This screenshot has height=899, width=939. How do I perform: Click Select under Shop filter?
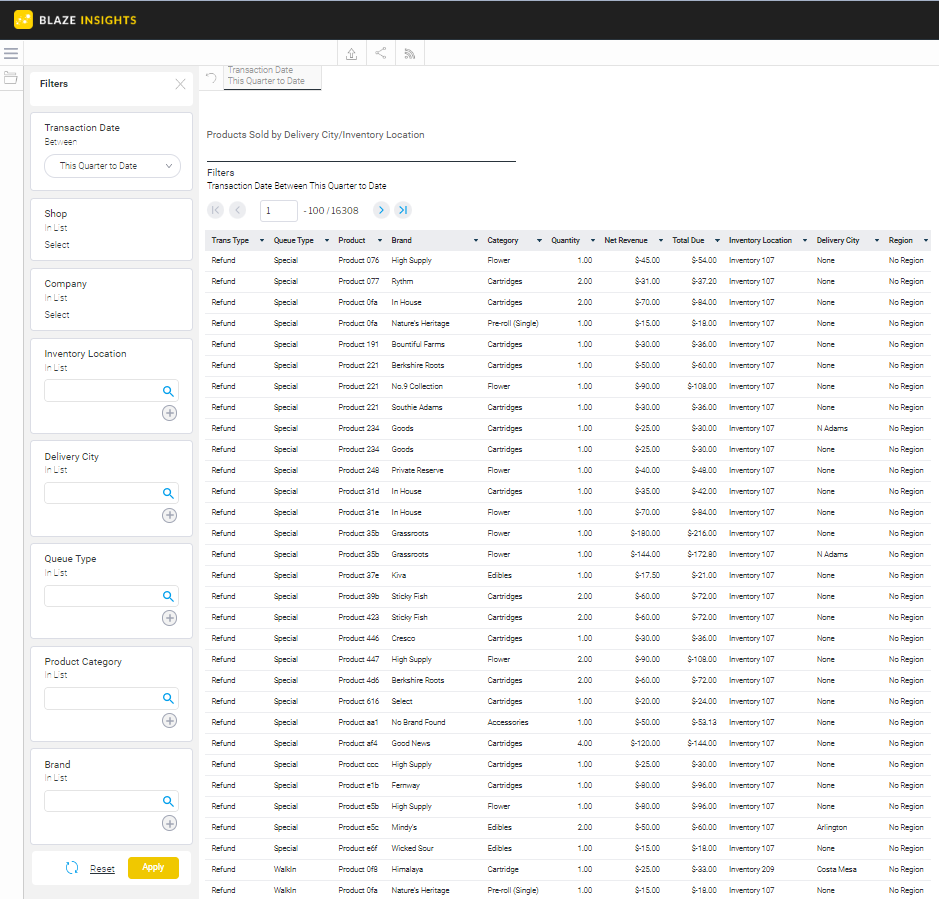coord(57,245)
